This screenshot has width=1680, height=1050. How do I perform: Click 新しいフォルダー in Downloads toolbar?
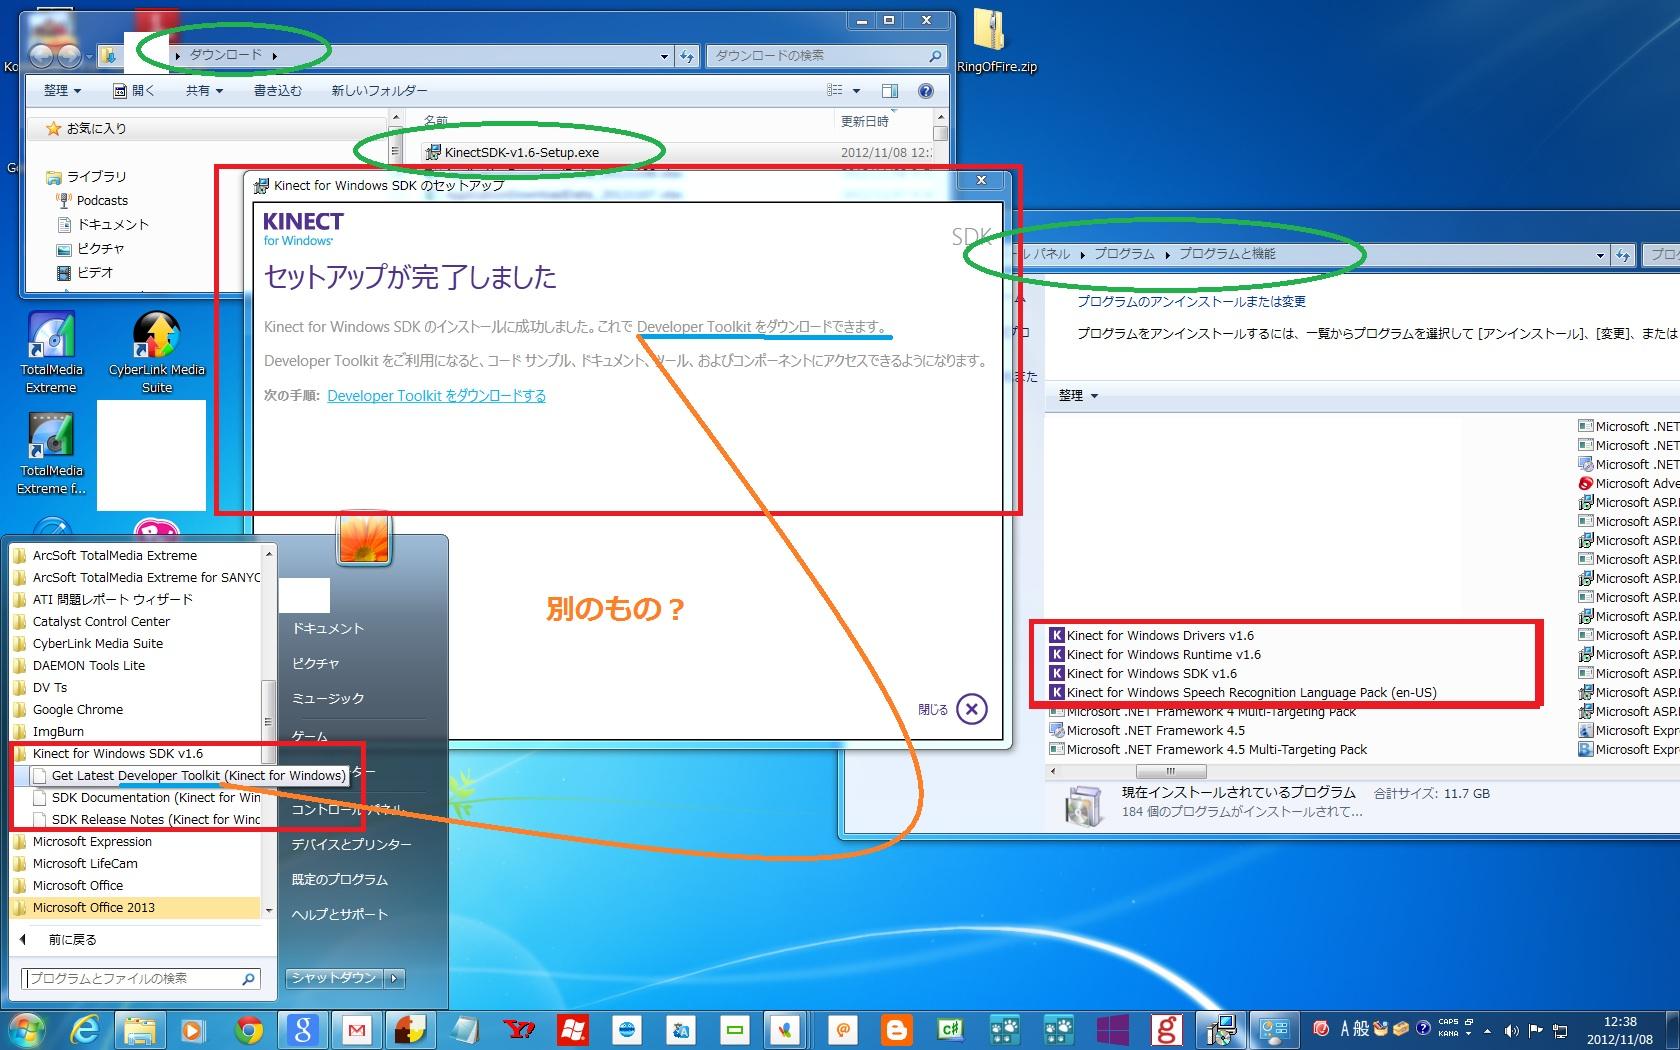pyautogui.click(x=379, y=91)
